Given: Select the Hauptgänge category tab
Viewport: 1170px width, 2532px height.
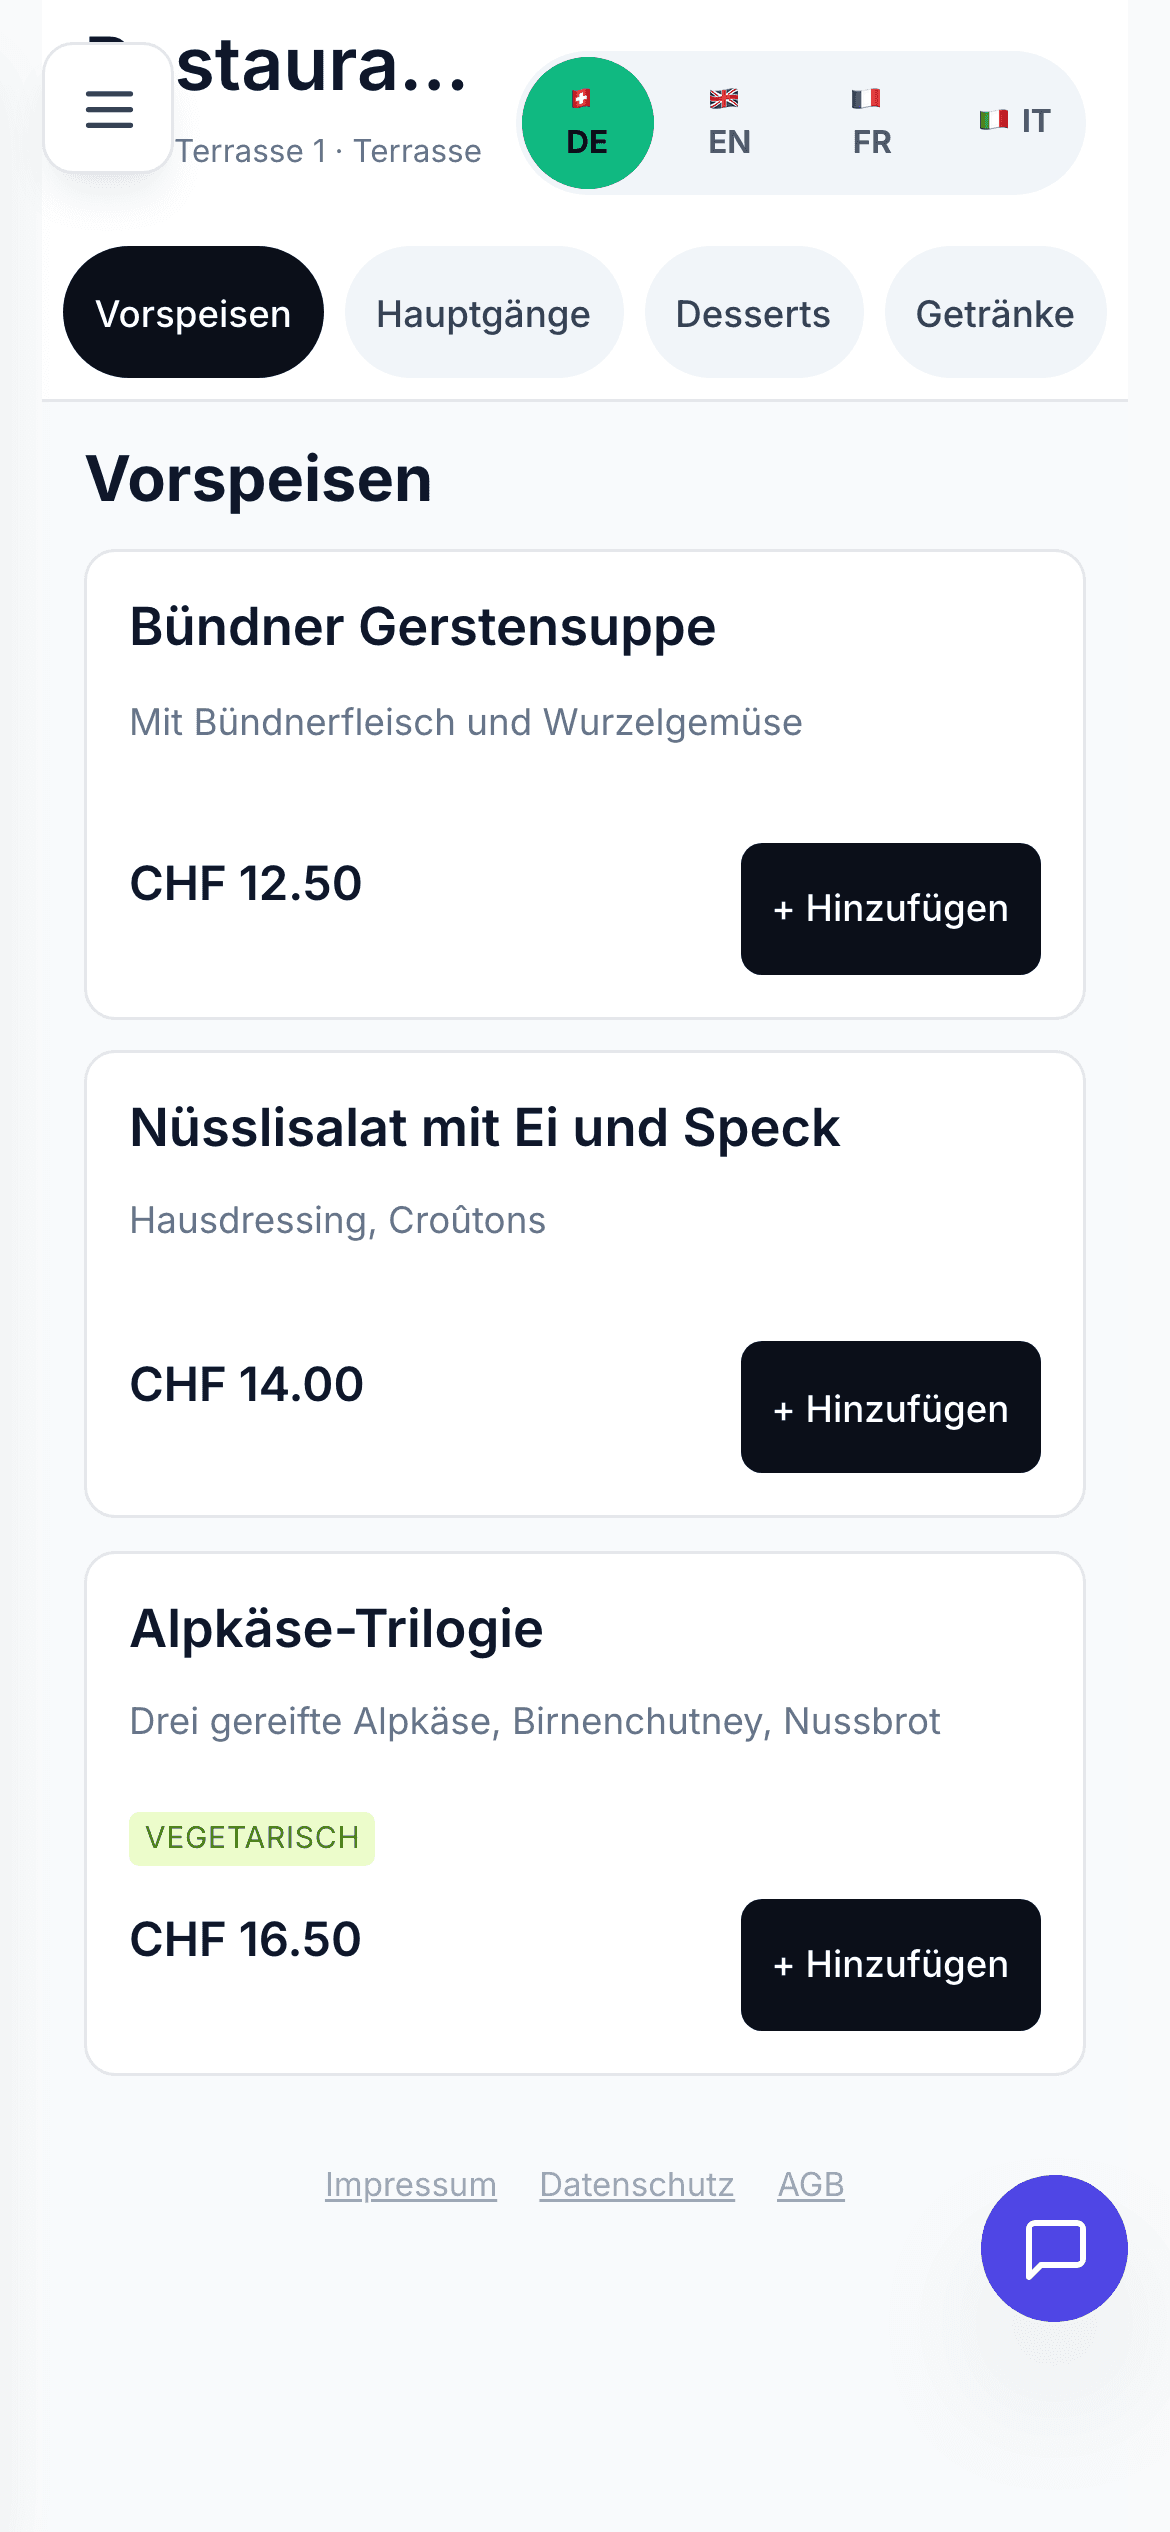Looking at the screenshot, I should click(484, 313).
